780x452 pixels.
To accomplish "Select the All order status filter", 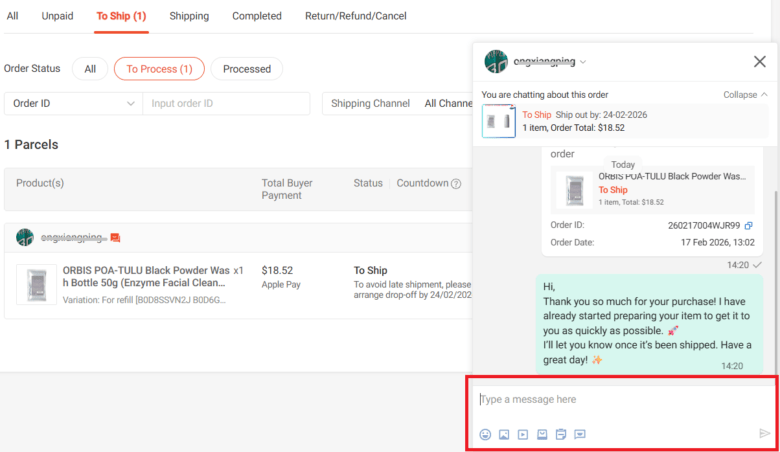I will coord(90,69).
